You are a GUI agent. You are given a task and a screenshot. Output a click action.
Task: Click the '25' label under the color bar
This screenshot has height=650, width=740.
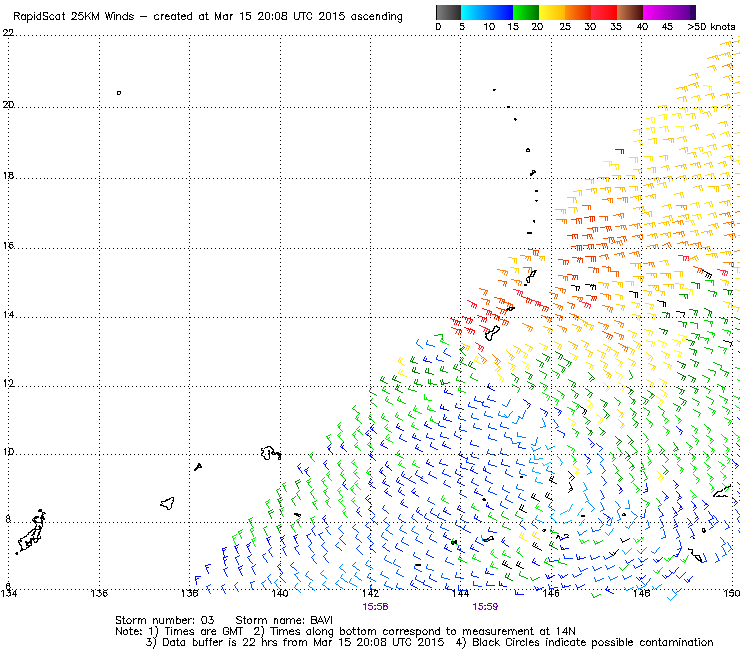pos(565,27)
